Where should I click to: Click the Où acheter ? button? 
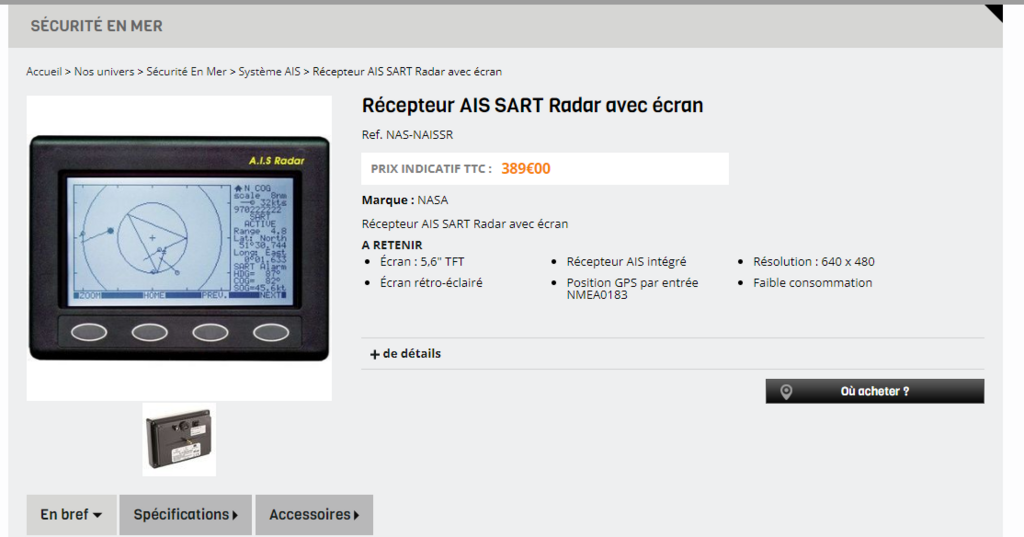pos(874,391)
